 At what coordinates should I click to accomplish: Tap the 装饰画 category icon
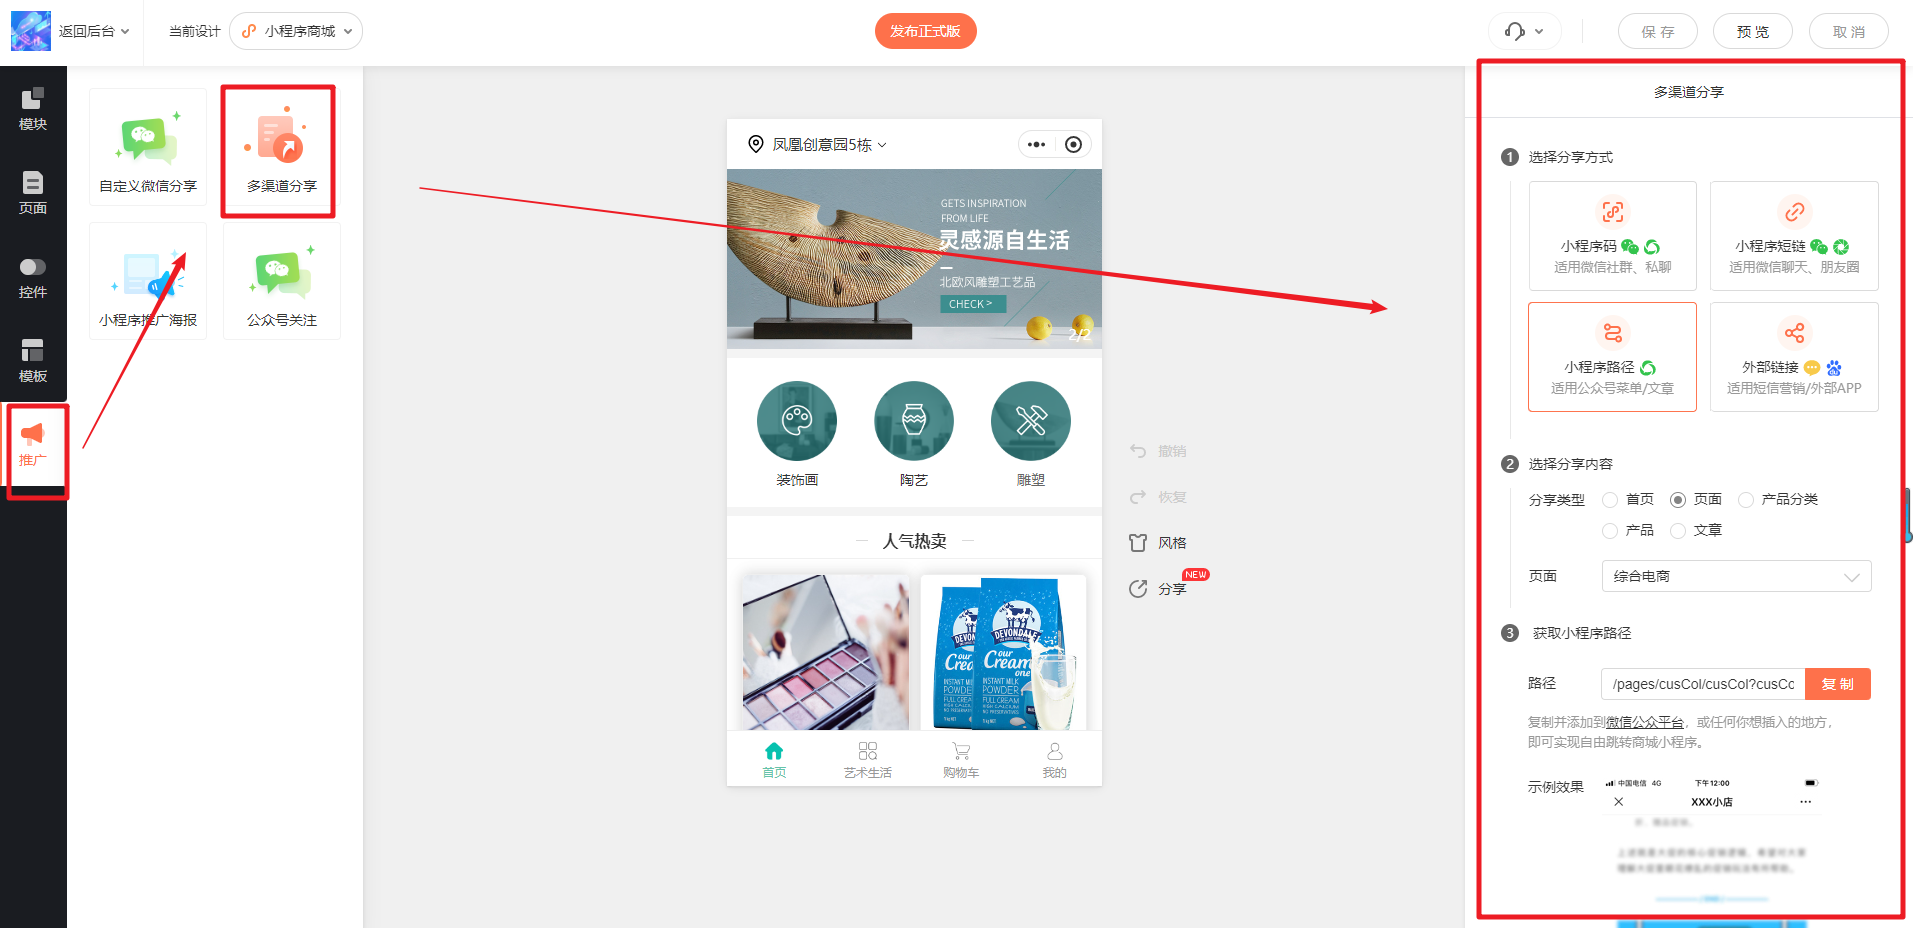tap(797, 421)
